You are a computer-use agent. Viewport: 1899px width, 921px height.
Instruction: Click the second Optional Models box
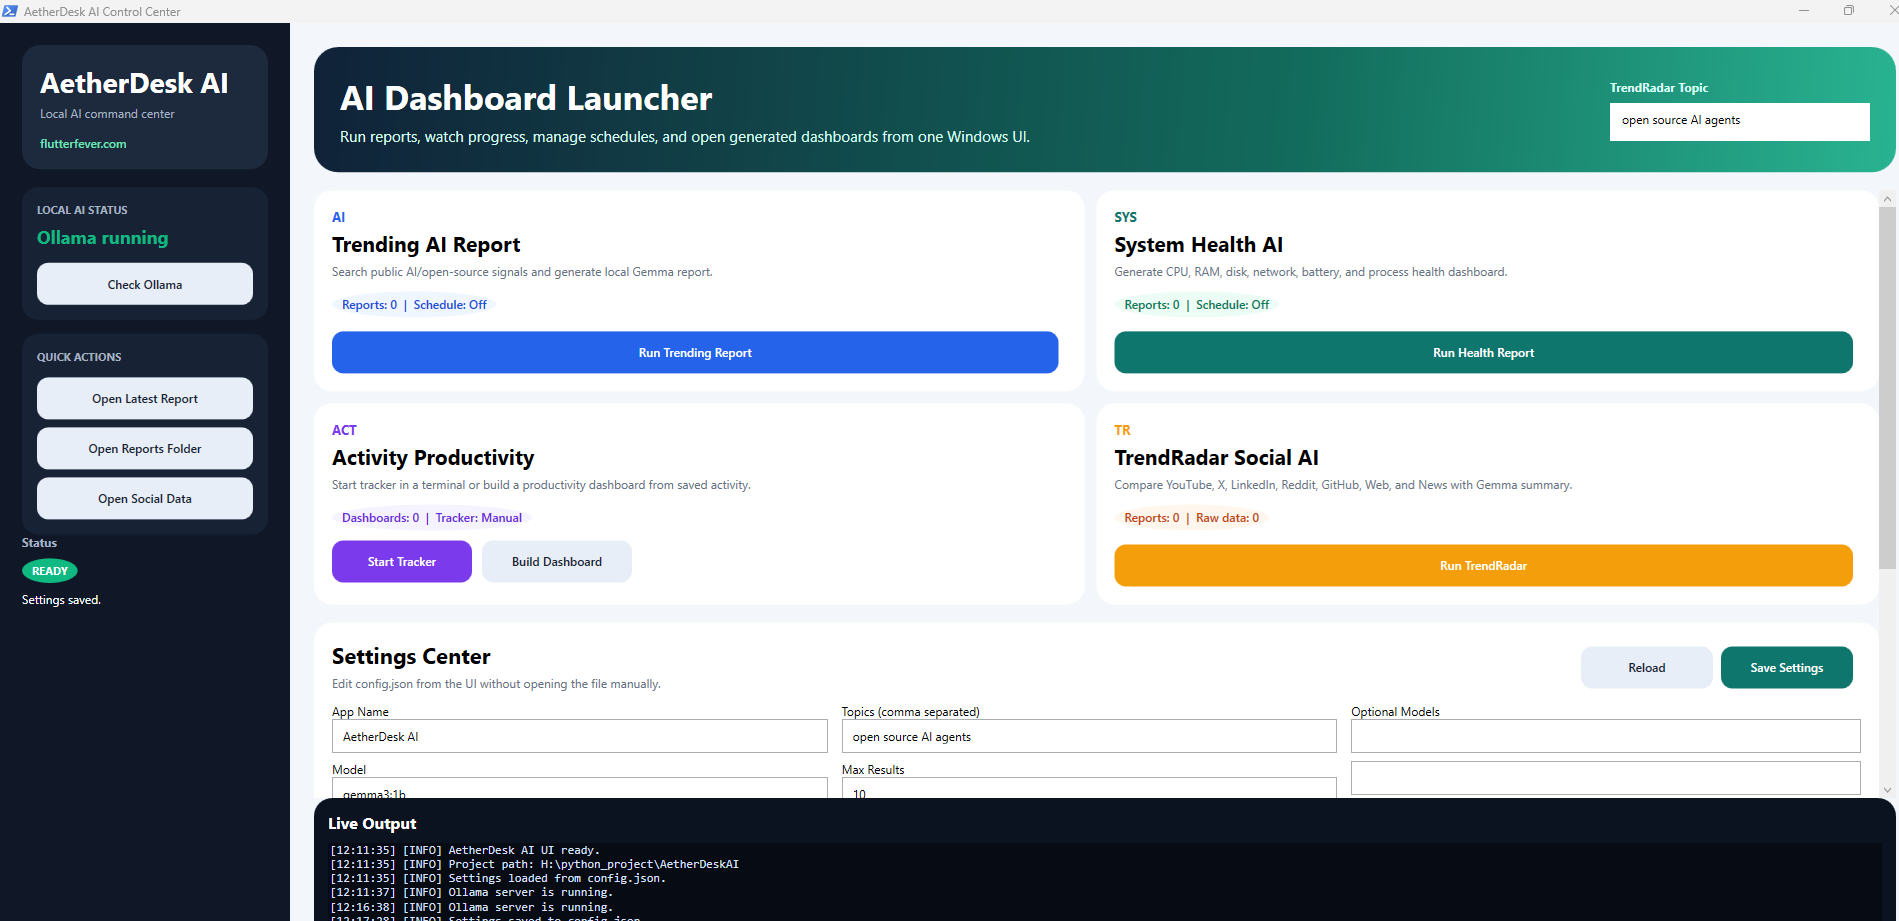pos(1605,778)
